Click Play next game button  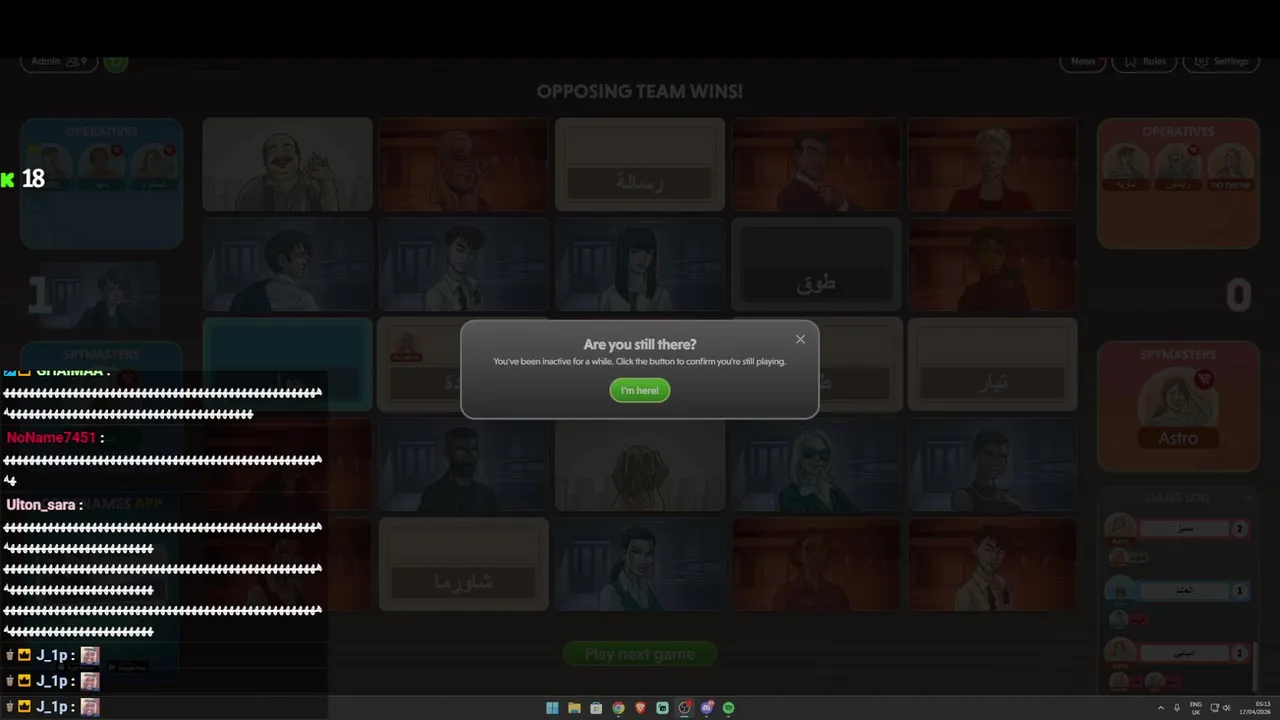tap(640, 654)
